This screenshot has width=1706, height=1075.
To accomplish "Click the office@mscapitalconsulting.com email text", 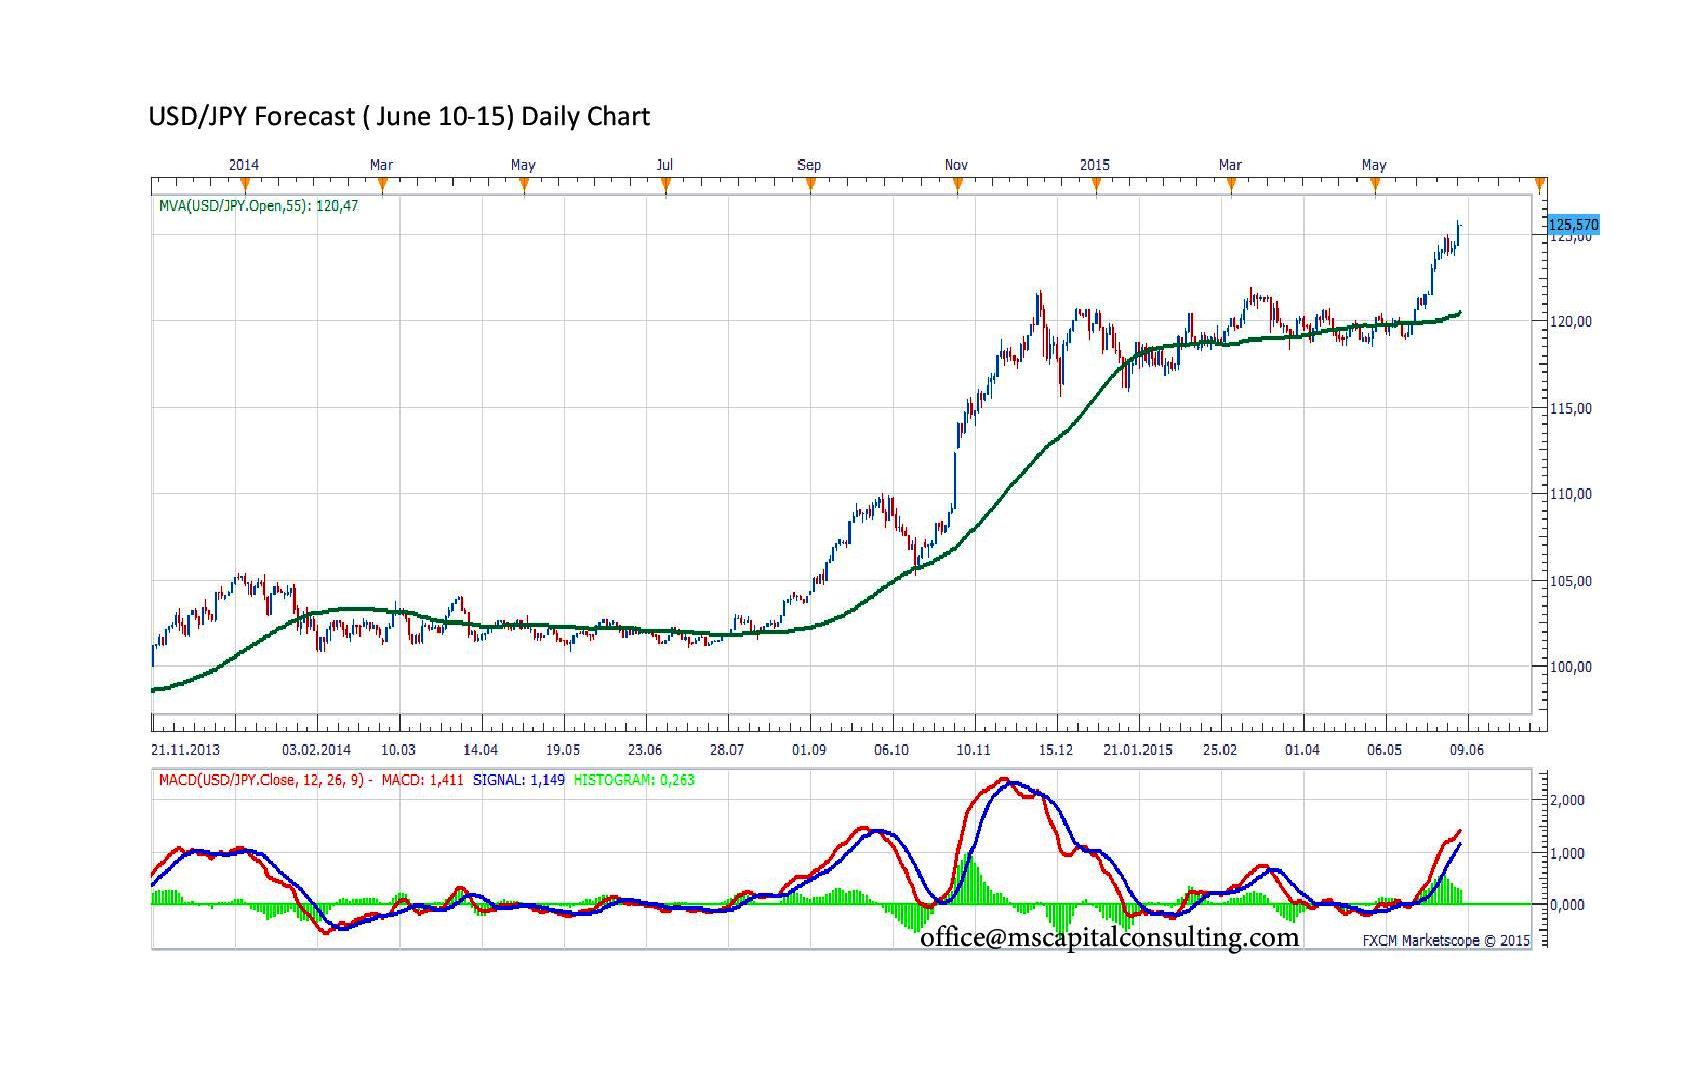I will 1110,937.
